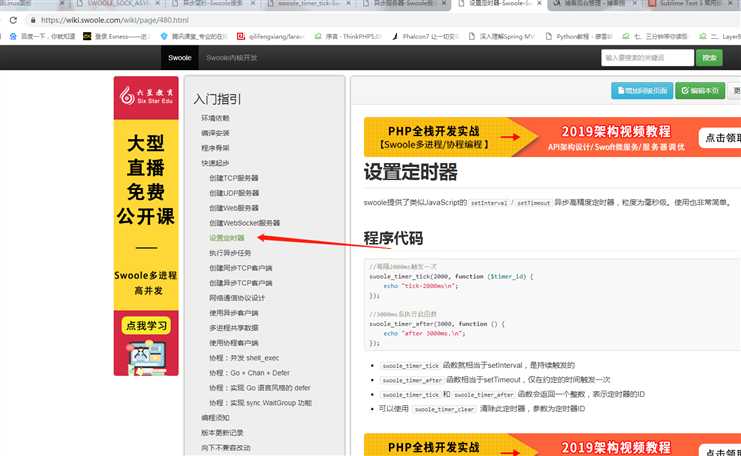The width and height of the screenshot is (741, 456).
Task: Open the ThinkPHP5 bookmark
Action: click(348, 36)
